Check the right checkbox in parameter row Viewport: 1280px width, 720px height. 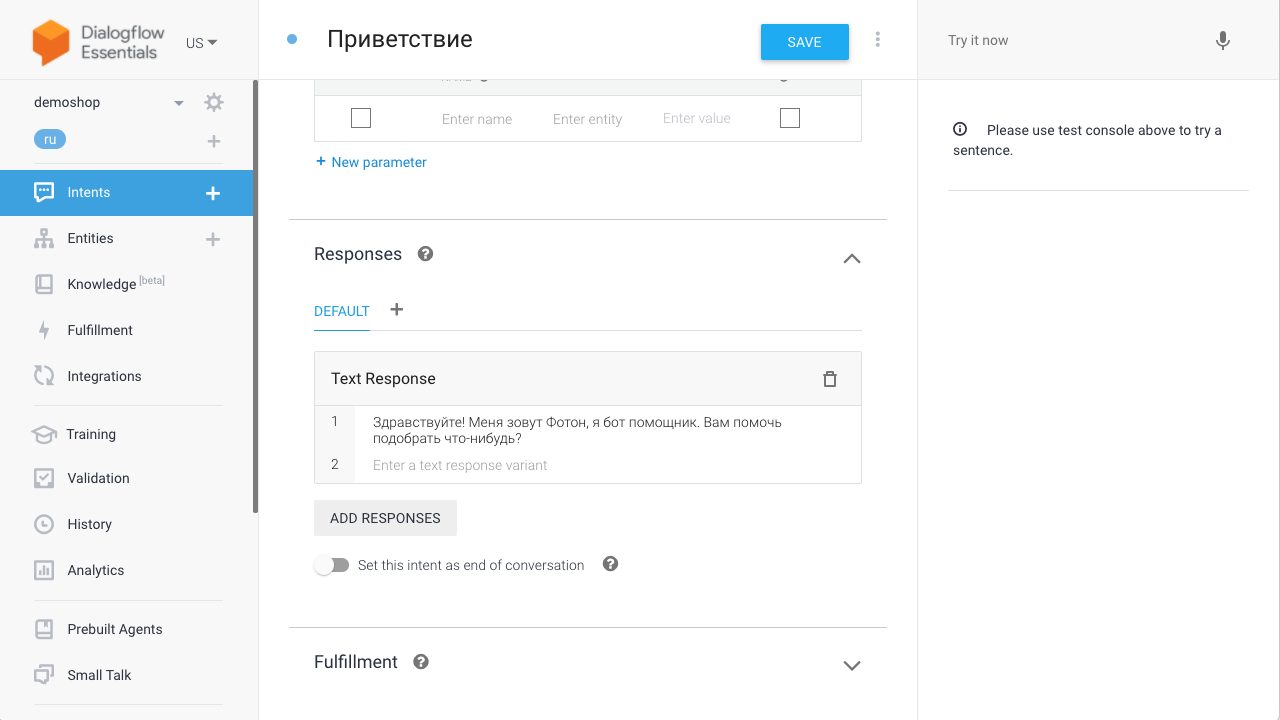[x=790, y=118]
